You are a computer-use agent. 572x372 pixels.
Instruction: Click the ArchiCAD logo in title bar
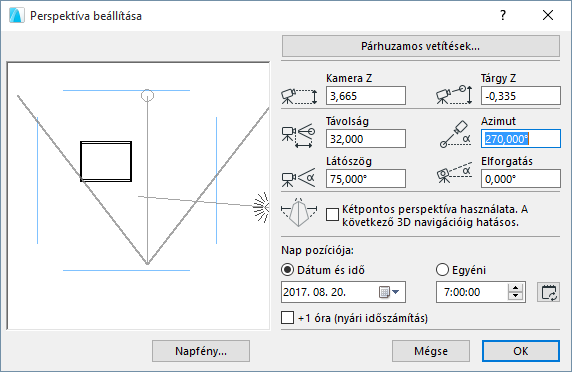[x=16, y=16]
